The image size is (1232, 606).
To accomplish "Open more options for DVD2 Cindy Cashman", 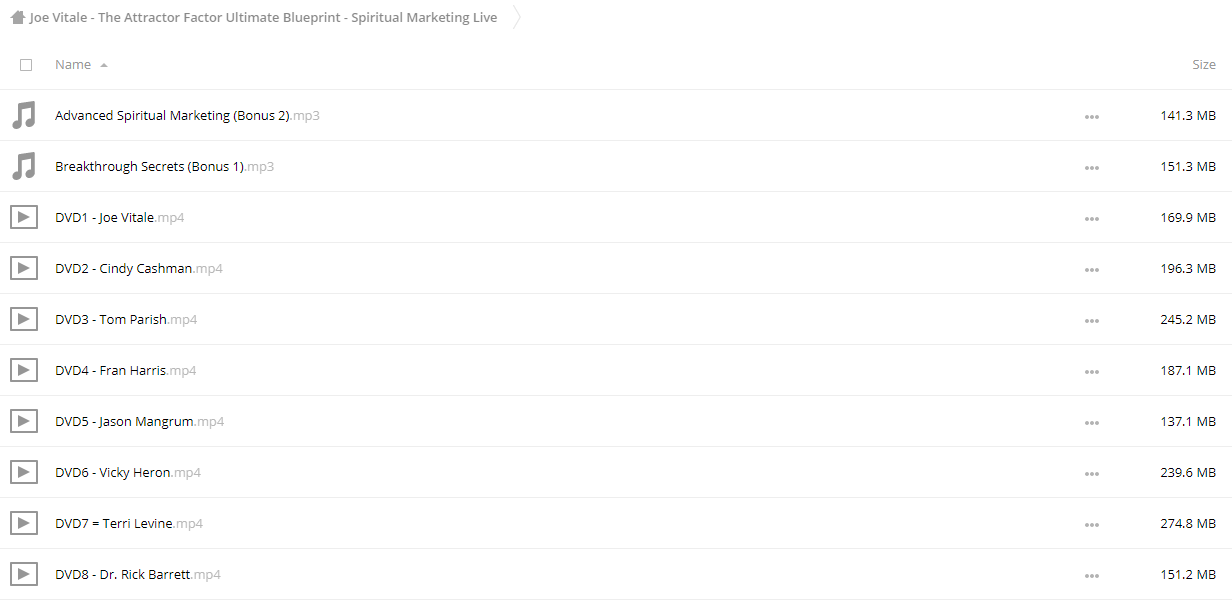I will (x=1091, y=269).
